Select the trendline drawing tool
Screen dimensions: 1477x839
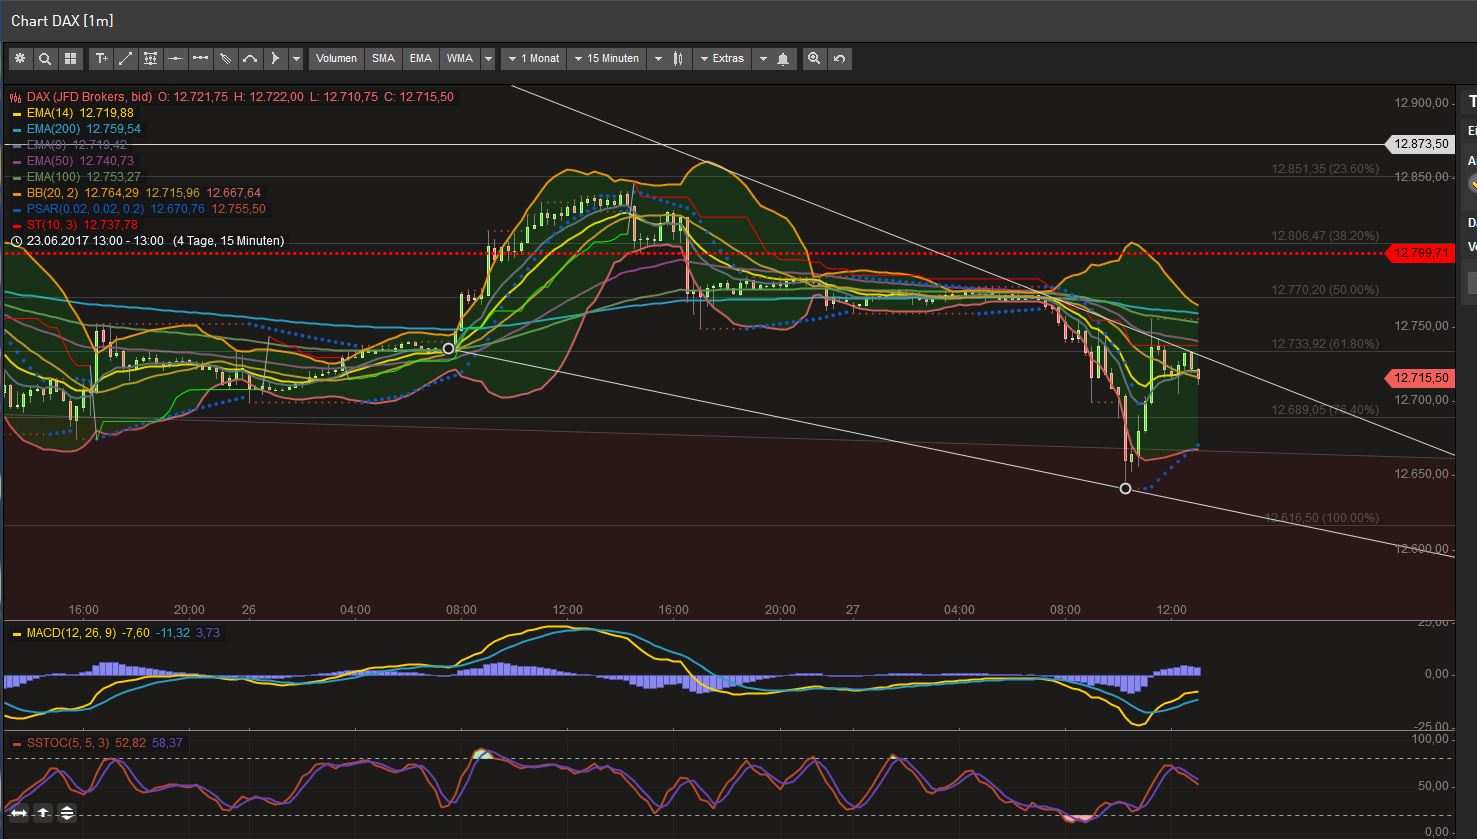click(x=125, y=58)
